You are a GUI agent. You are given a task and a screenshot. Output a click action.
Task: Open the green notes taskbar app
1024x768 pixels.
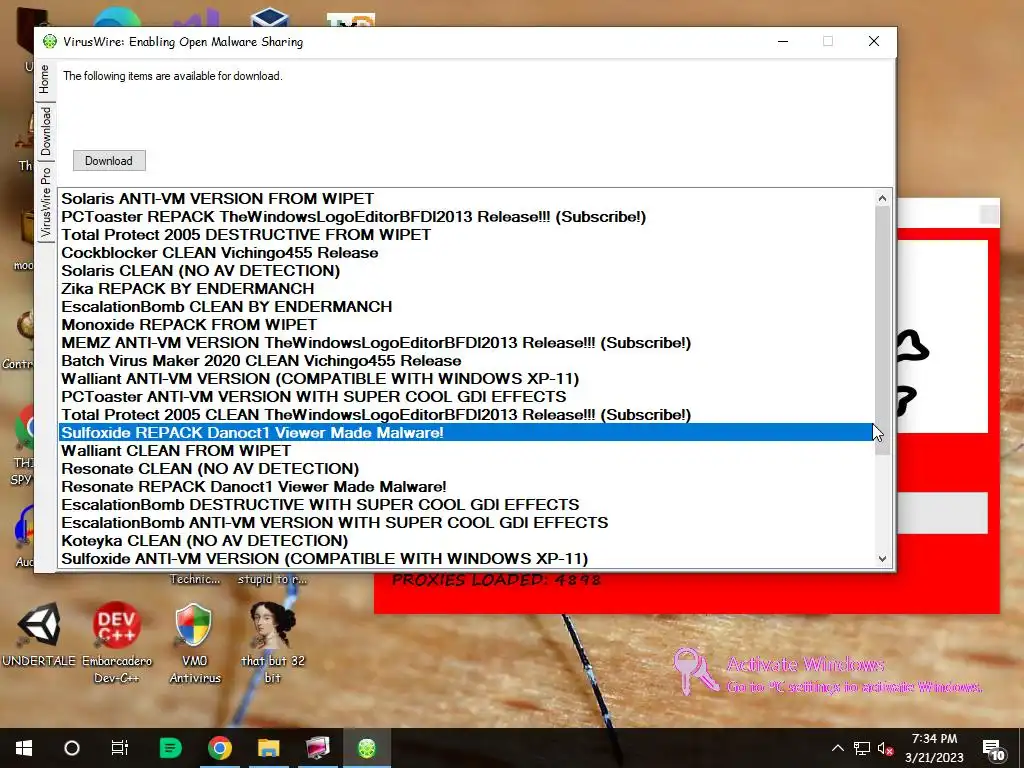(x=170, y=748)
